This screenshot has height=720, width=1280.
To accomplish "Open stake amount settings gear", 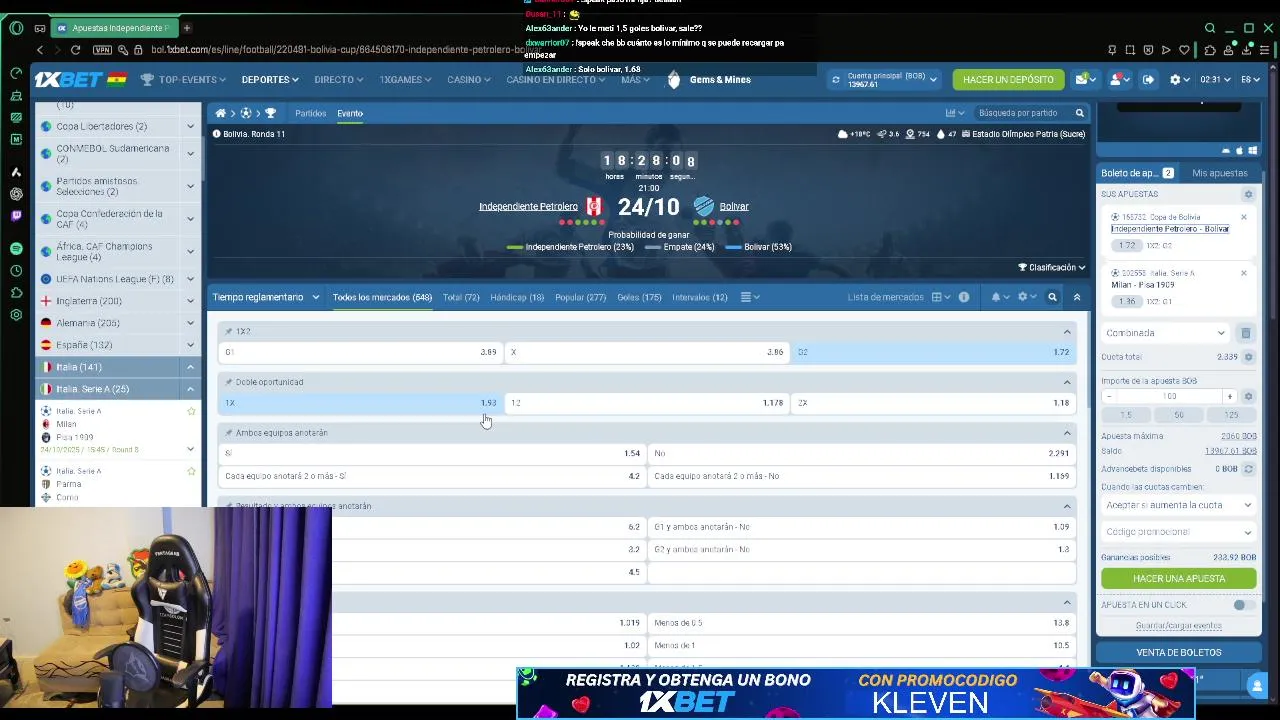I will point(1248,396).
